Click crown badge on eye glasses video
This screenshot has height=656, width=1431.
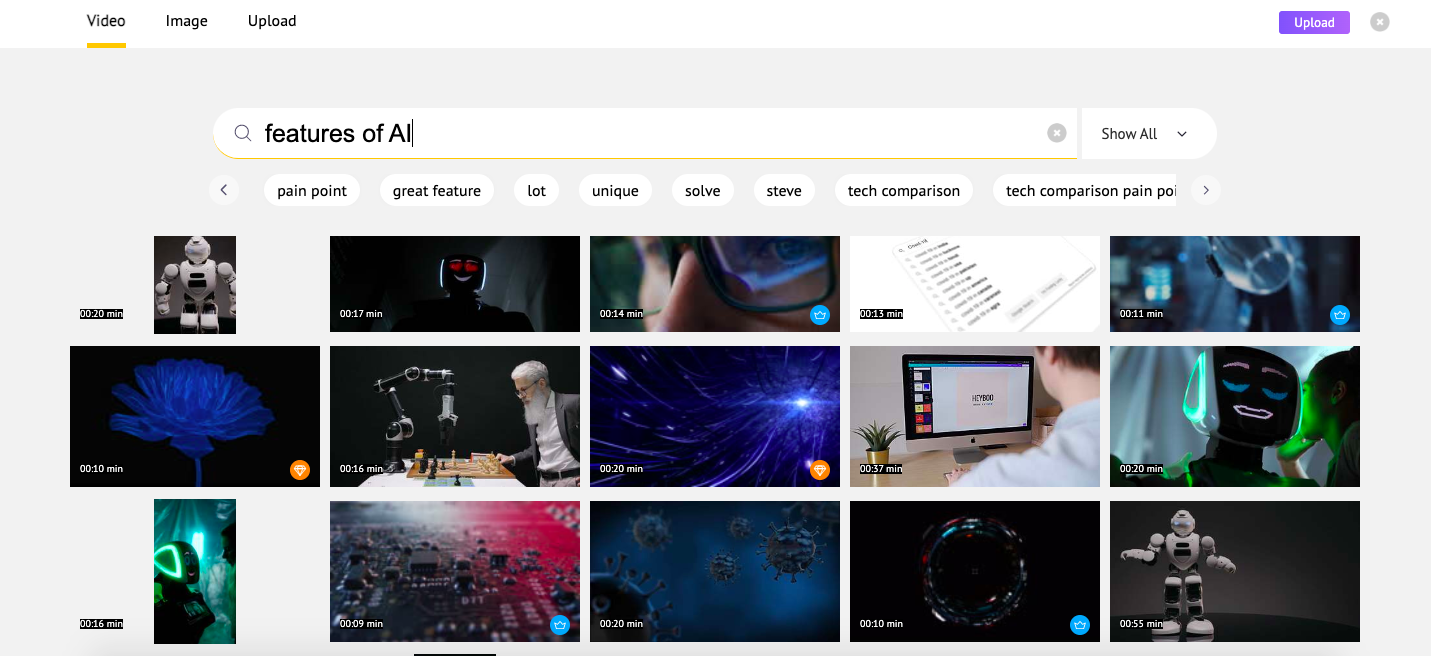820,315
